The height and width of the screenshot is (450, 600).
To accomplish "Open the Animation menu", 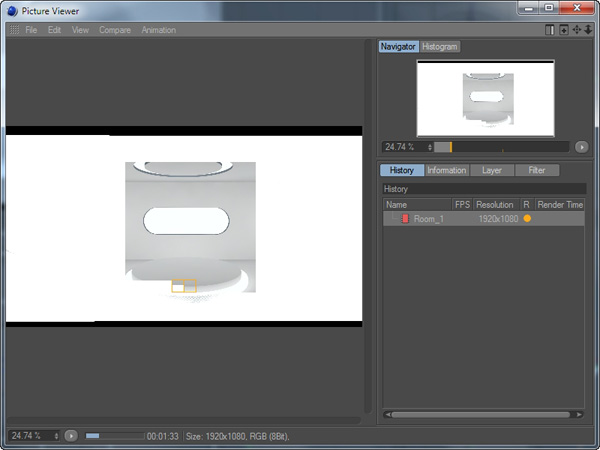I will click(x=158, y=30).
